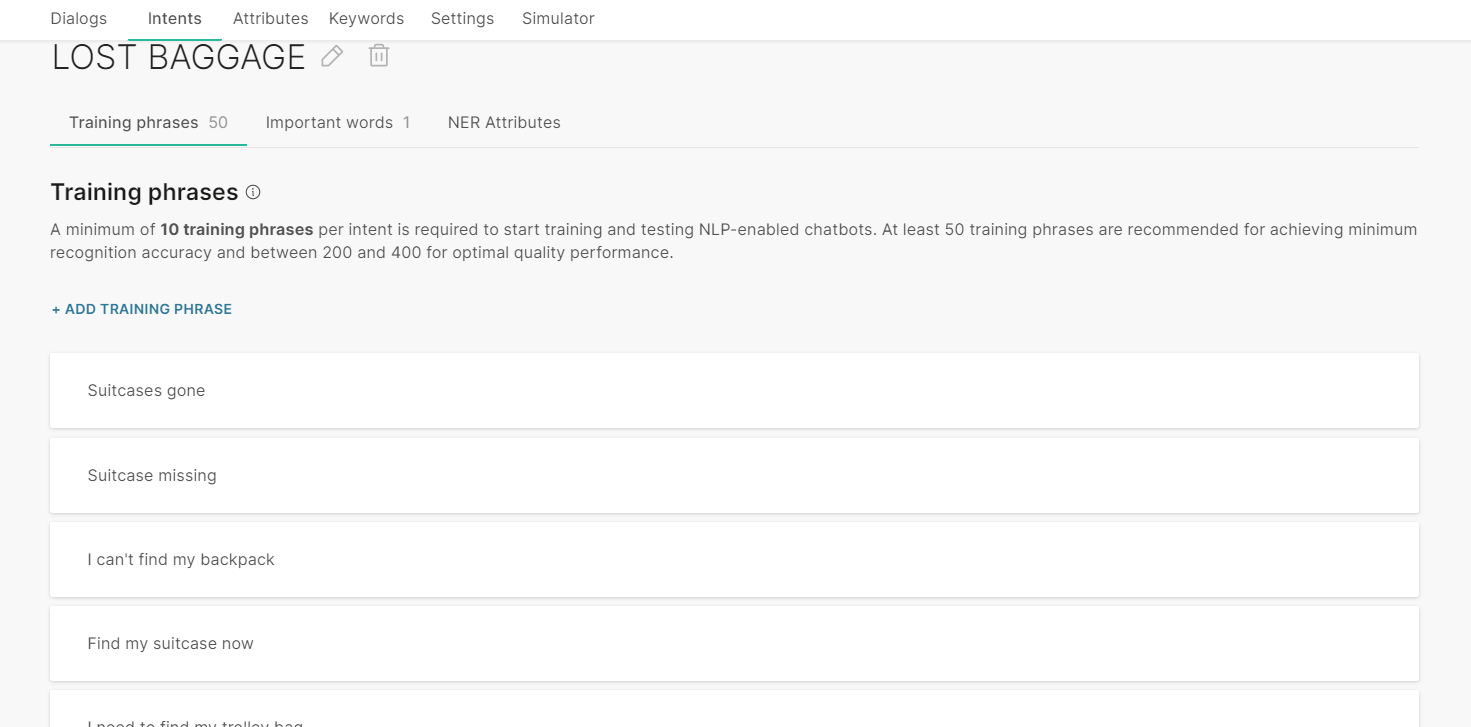Open the NER Attributes sub-tab

point(504,123)
